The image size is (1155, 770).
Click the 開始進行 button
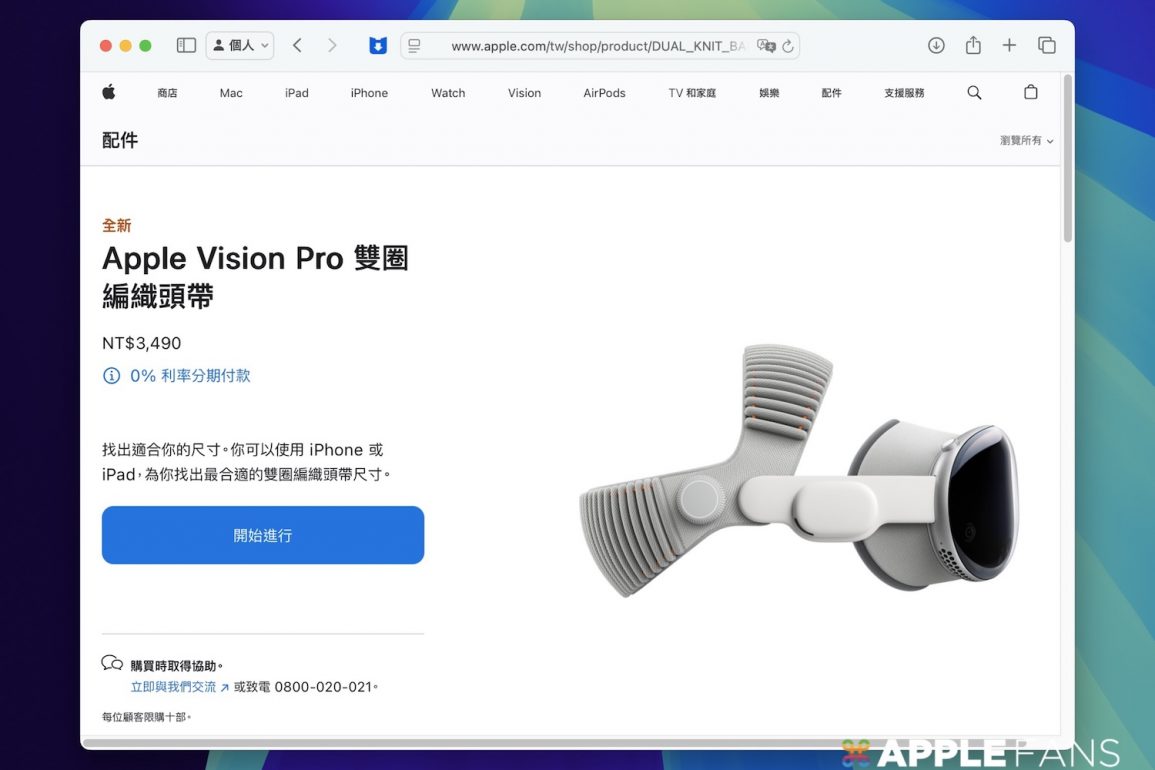(263, 535)
